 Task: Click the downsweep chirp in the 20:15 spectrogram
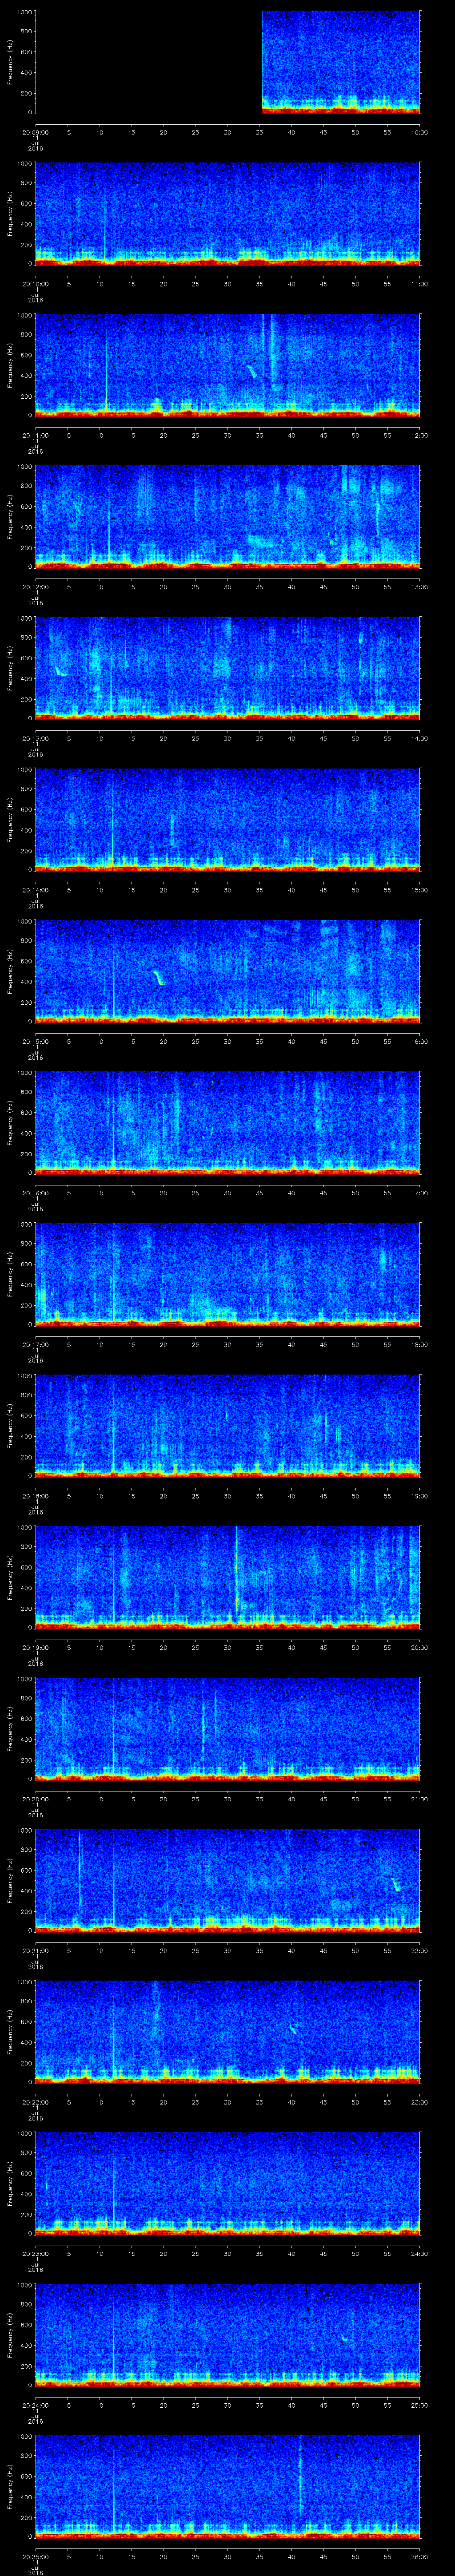[159, 977]
